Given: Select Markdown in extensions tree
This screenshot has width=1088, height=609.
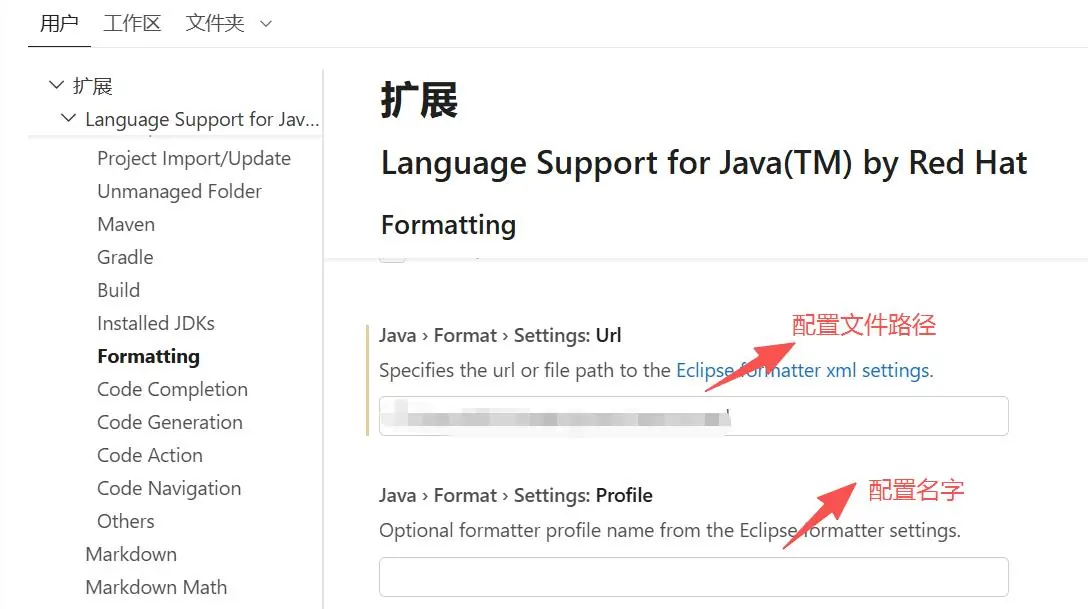Looking at the screenshot, I should point(131,554).
